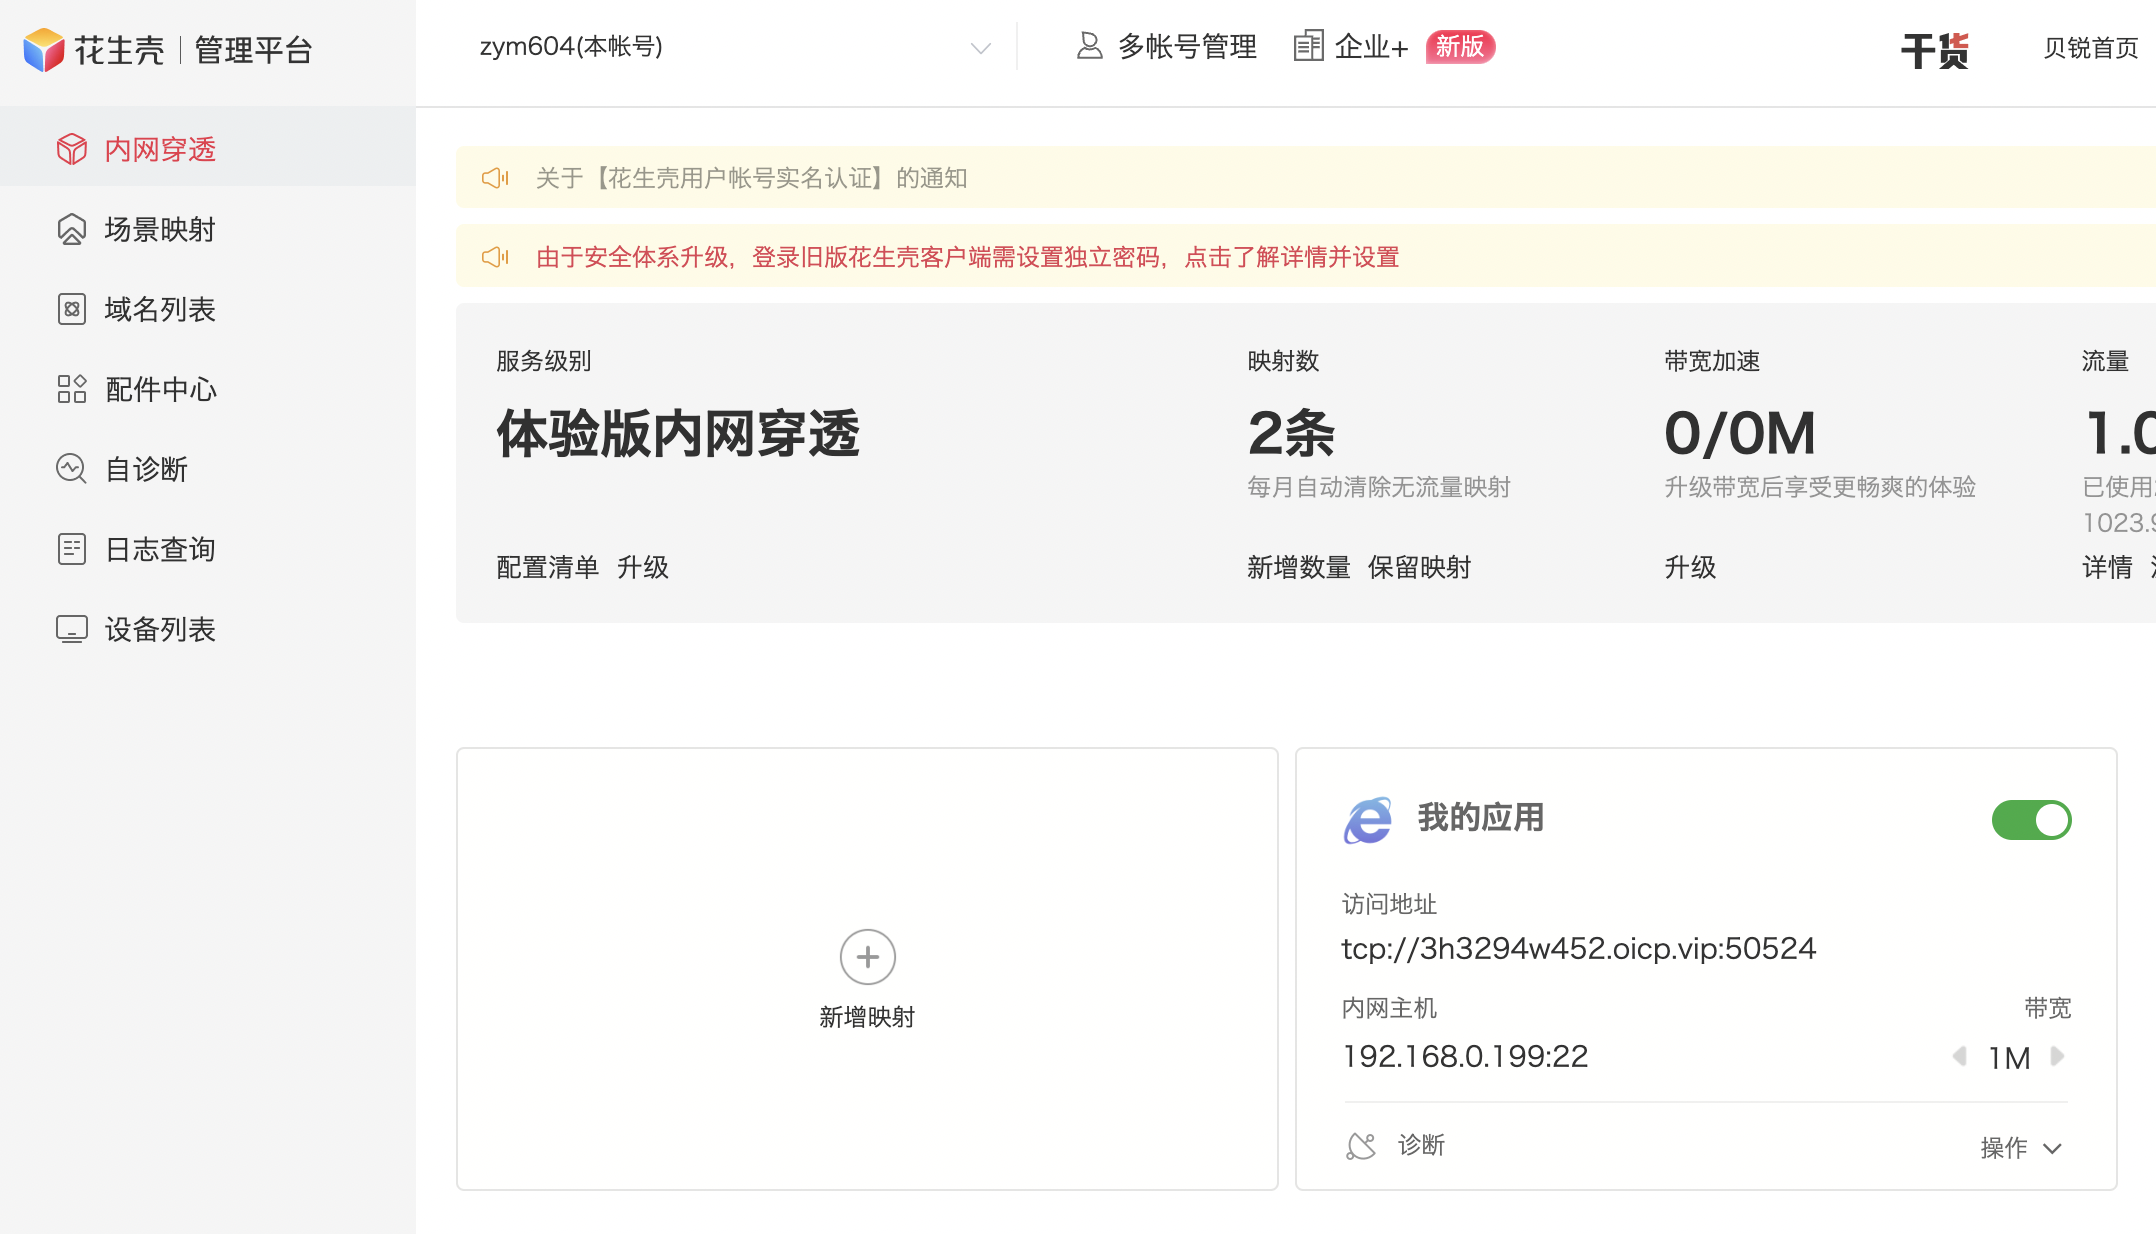Decrease bandwidth with the left arrow
Image resolution: width=2156 pixels, height=1234 pixels.
1960,1056
